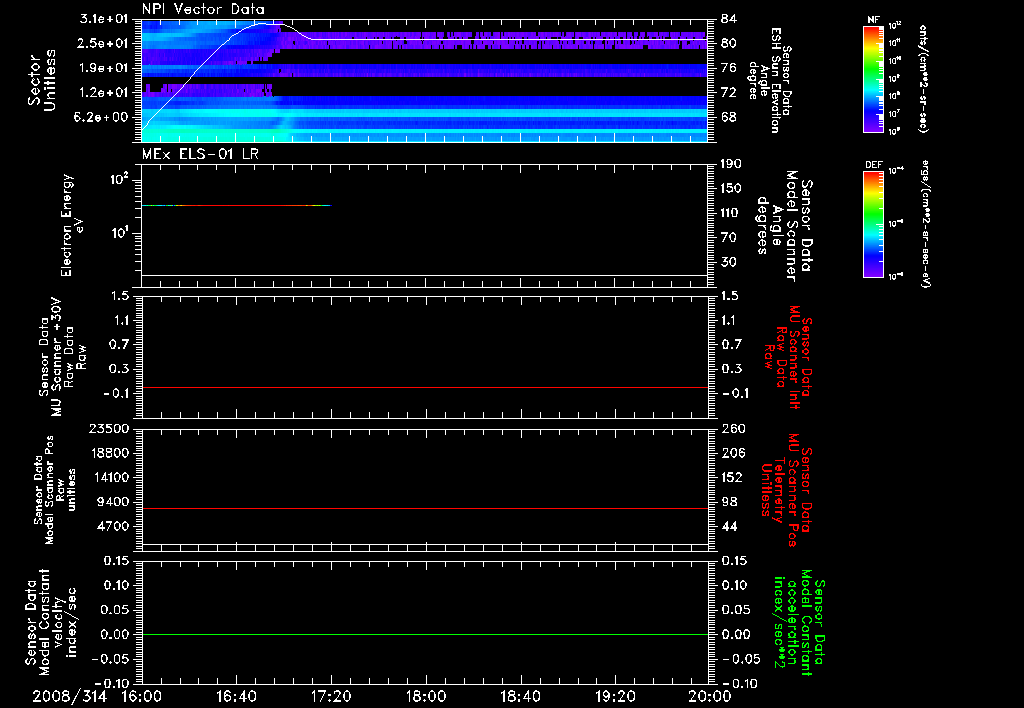Click the 80 degree sun elevation tick
Screen dimensions: 1024x708
point(728,43)
